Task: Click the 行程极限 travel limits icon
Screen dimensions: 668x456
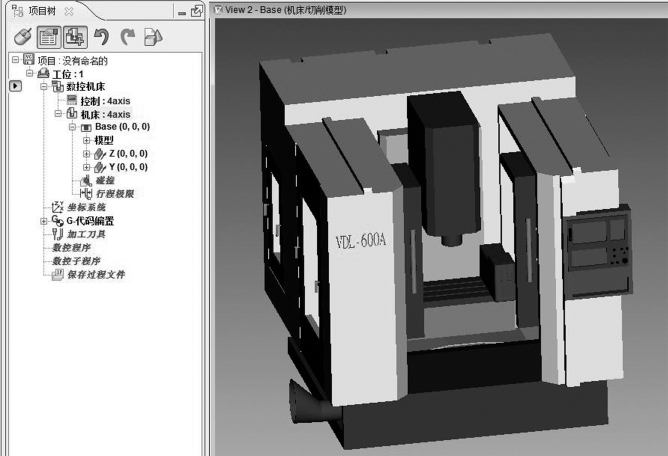Action: pos(86,194)
